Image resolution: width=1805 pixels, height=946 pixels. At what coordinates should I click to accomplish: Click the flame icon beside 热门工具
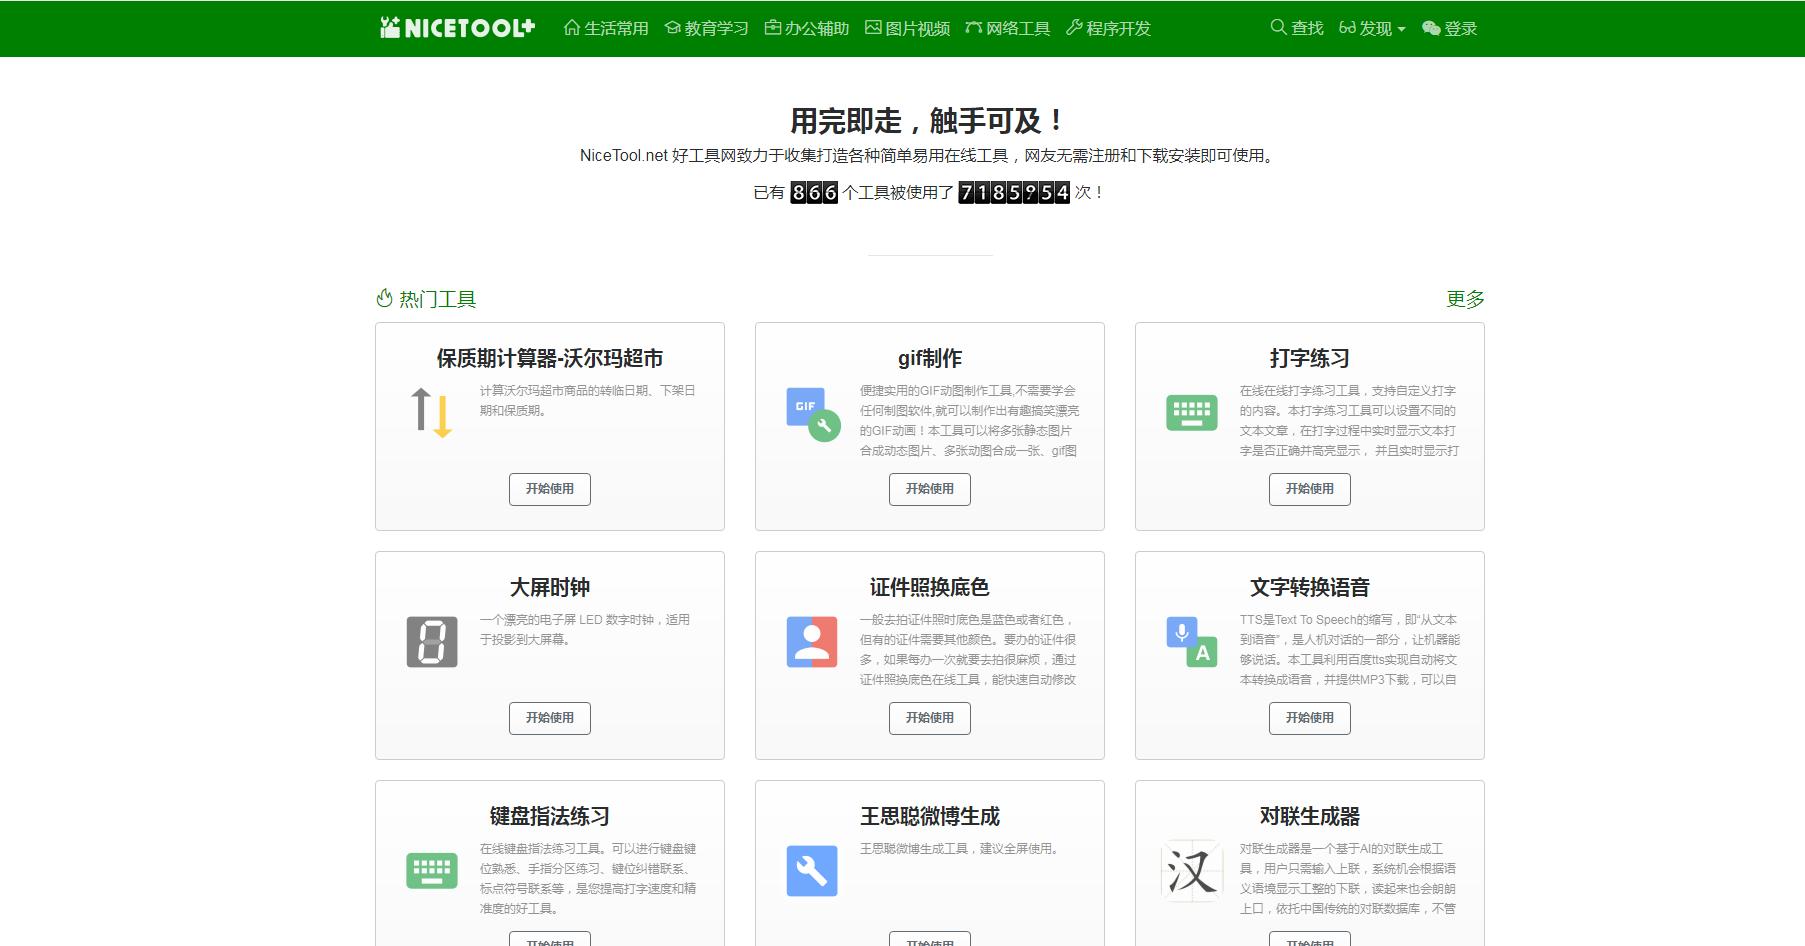[x=383, y=297]
